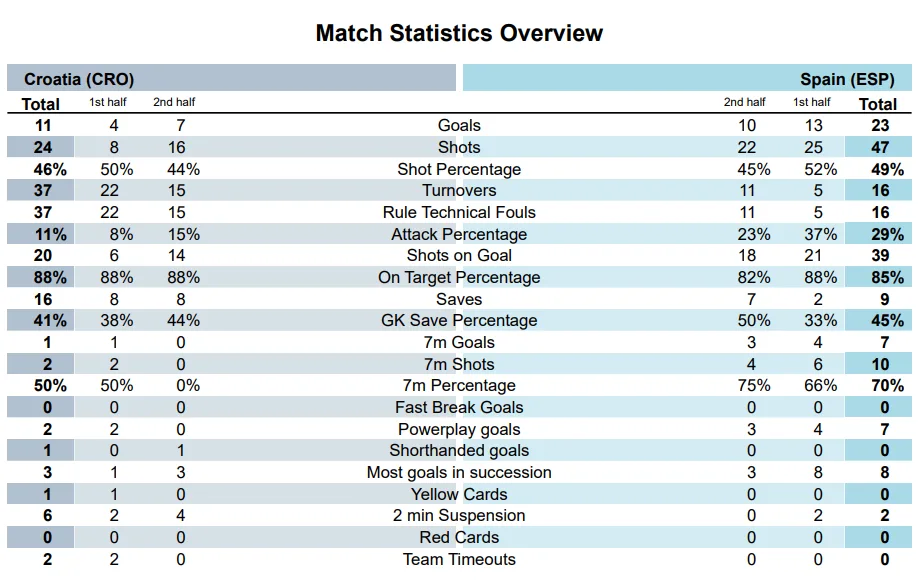Click the Team Timeouts row label
Image resolution: width=922 pixels, height=581 pixels.
tap(459, 559)
